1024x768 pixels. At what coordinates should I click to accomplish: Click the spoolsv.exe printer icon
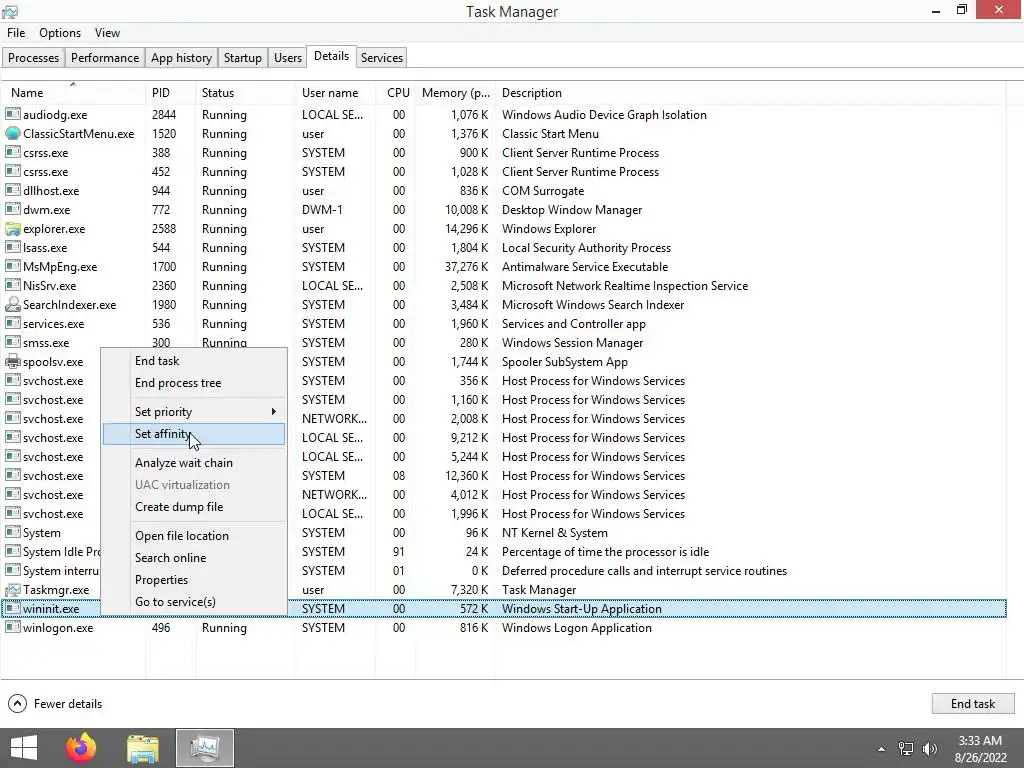12,361
